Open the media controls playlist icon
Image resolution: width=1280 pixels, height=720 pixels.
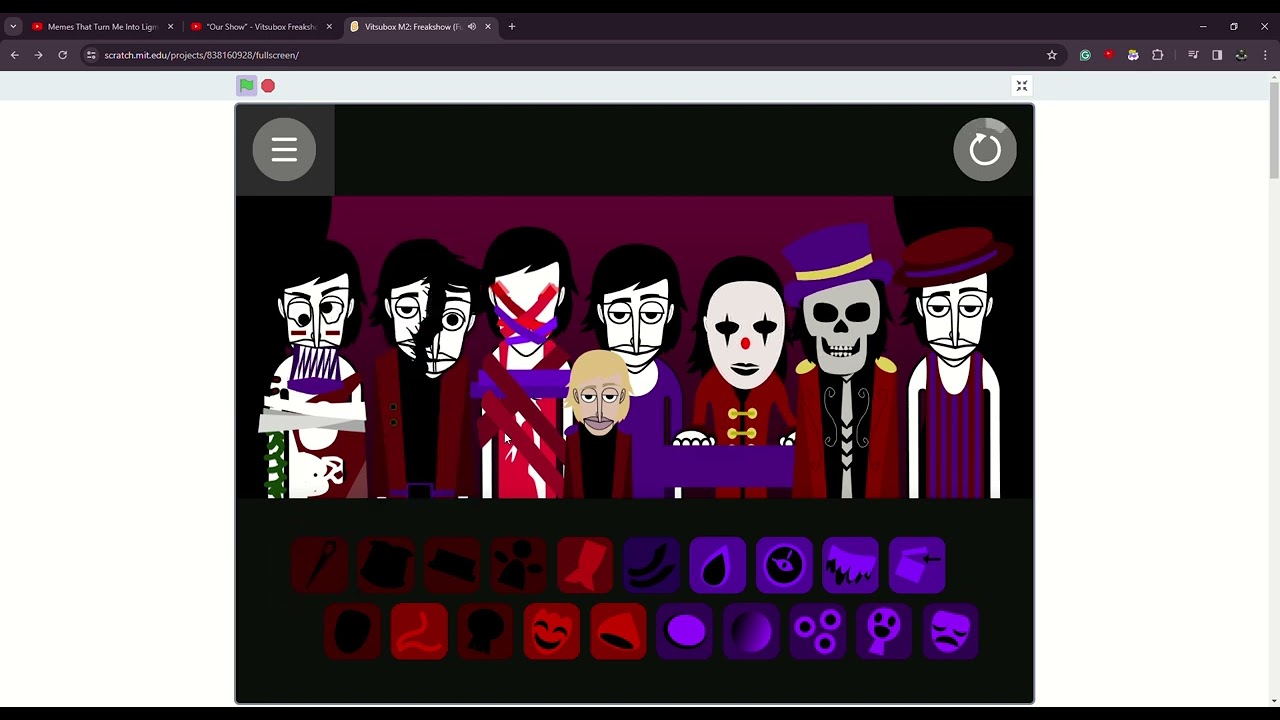pyautogui.click(x=1193, y=55)
